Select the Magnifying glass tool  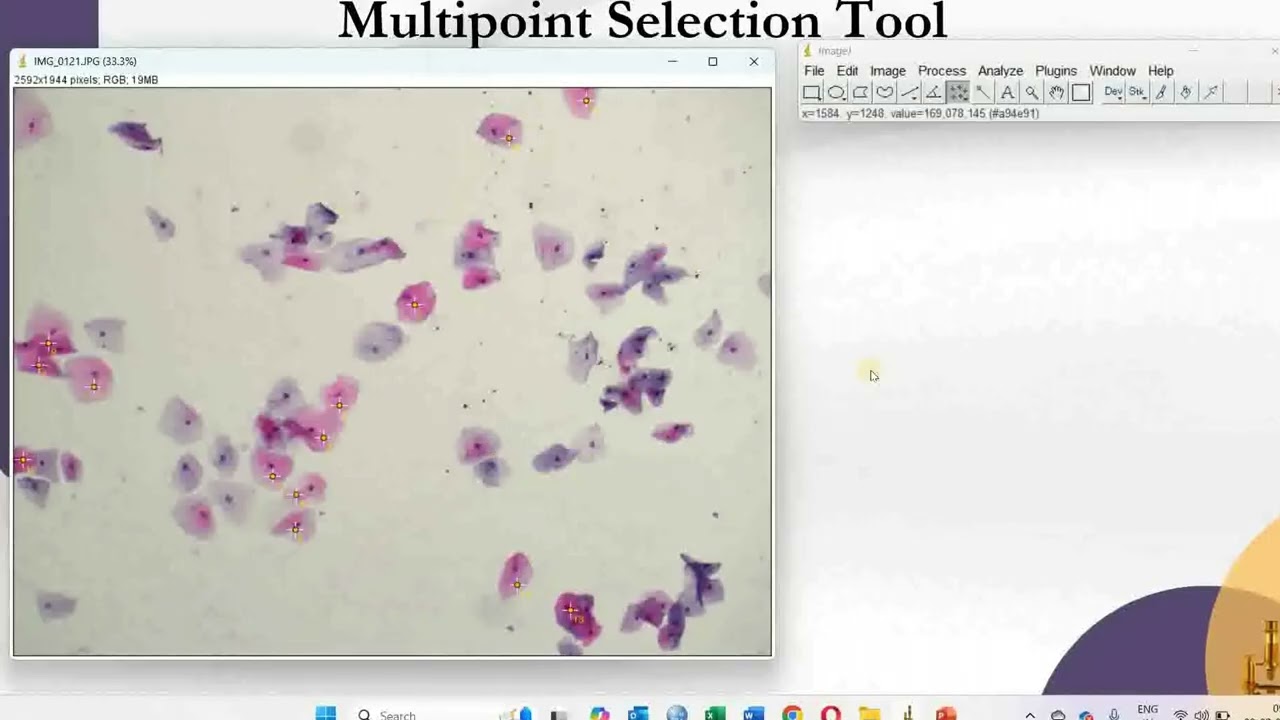pos(1031,93)
